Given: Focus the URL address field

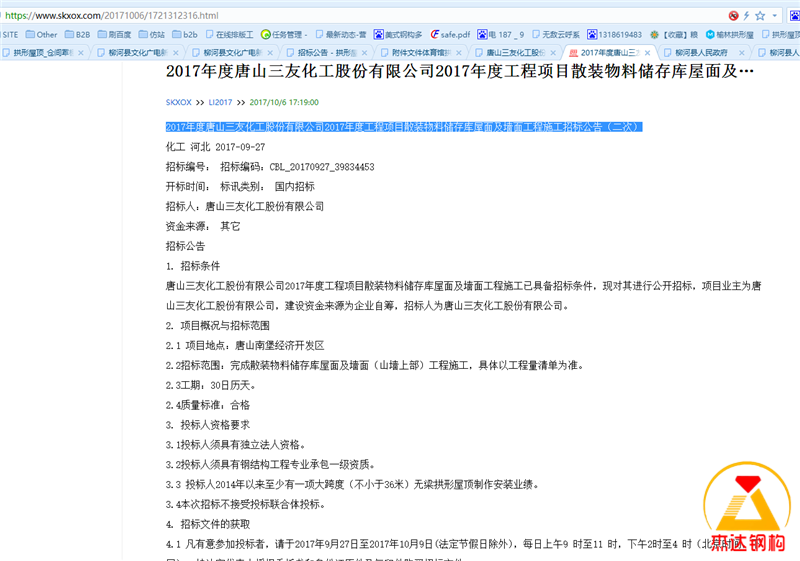Looking at the screenshot, I should coord(357,16).
